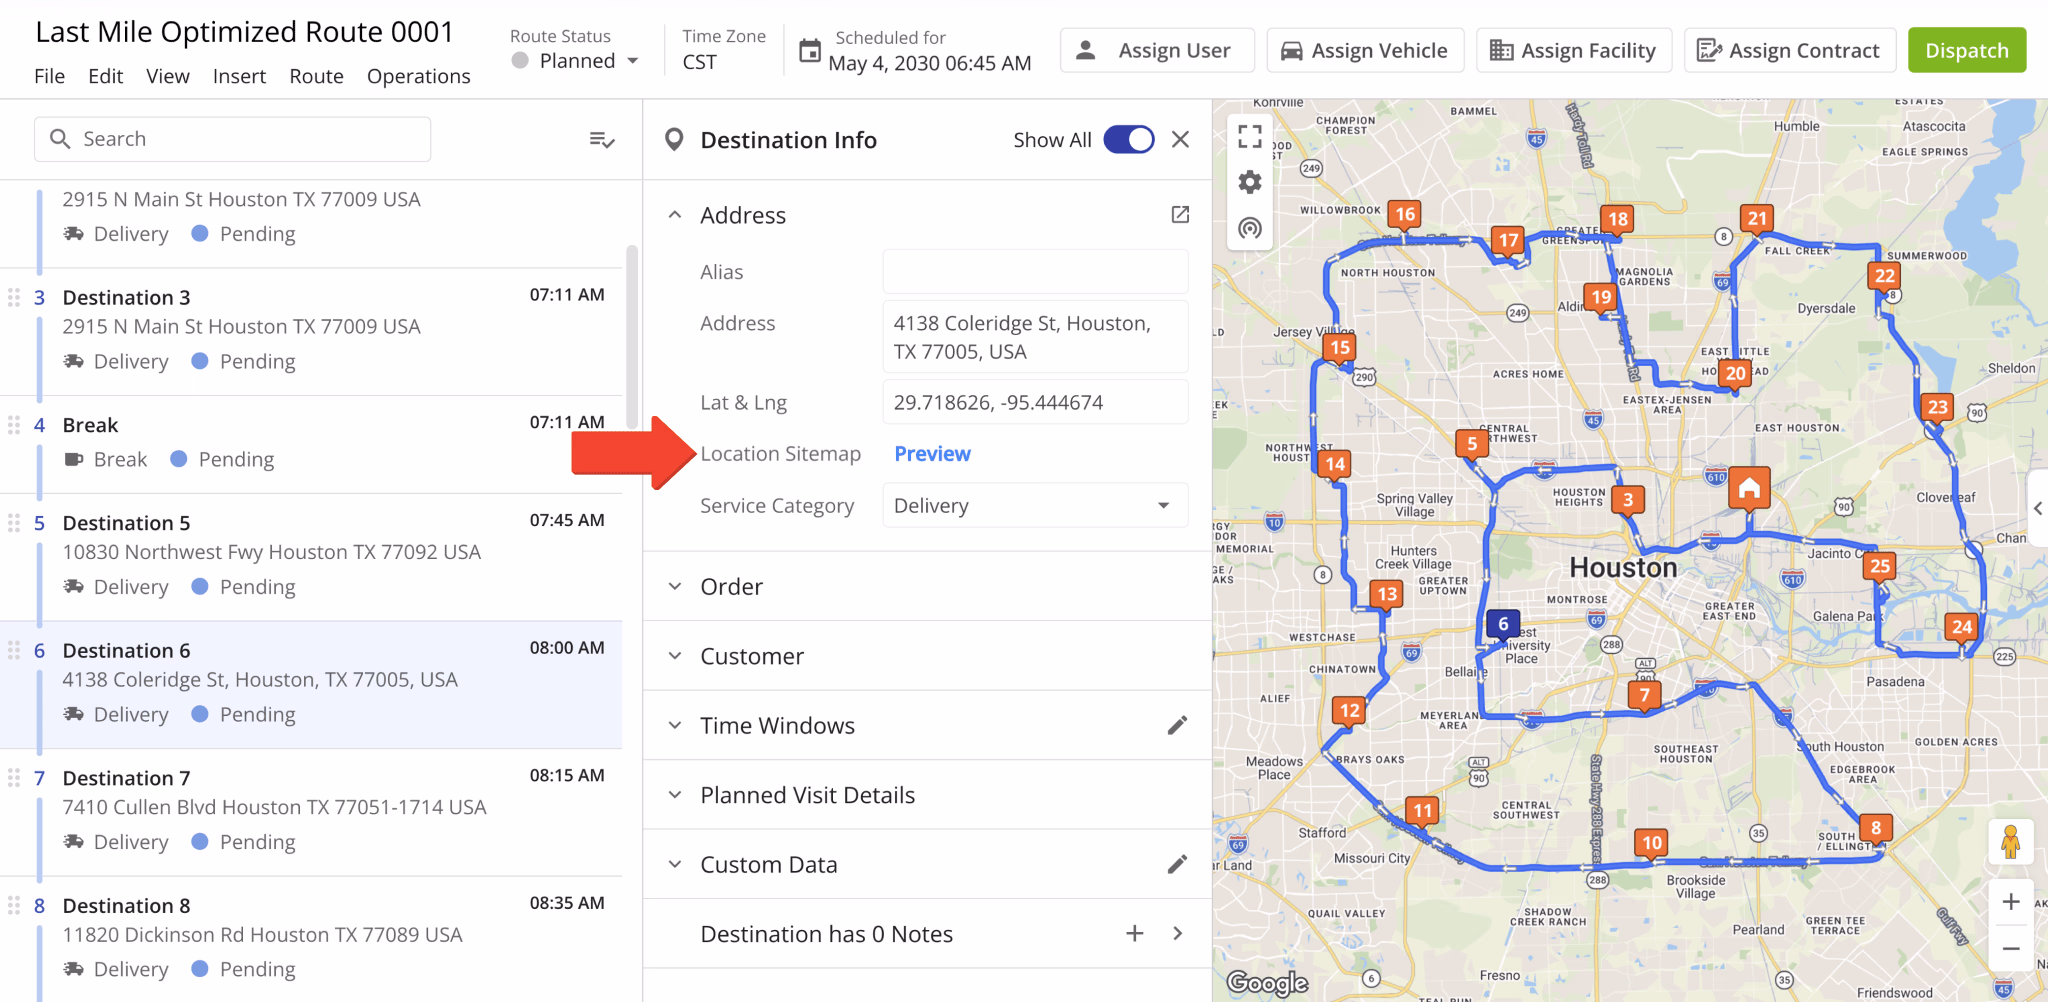Click the list filter icon beside the search box

(602, 140)
